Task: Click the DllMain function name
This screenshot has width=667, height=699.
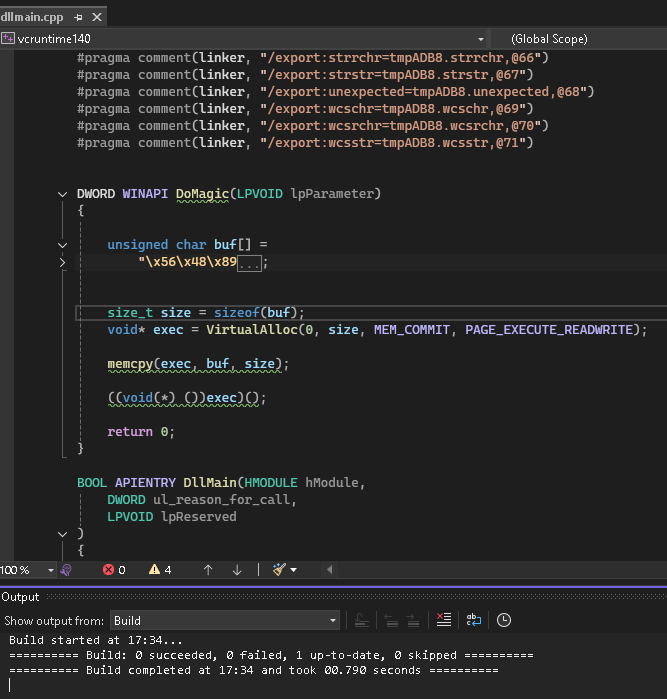Action: (210, 483)
